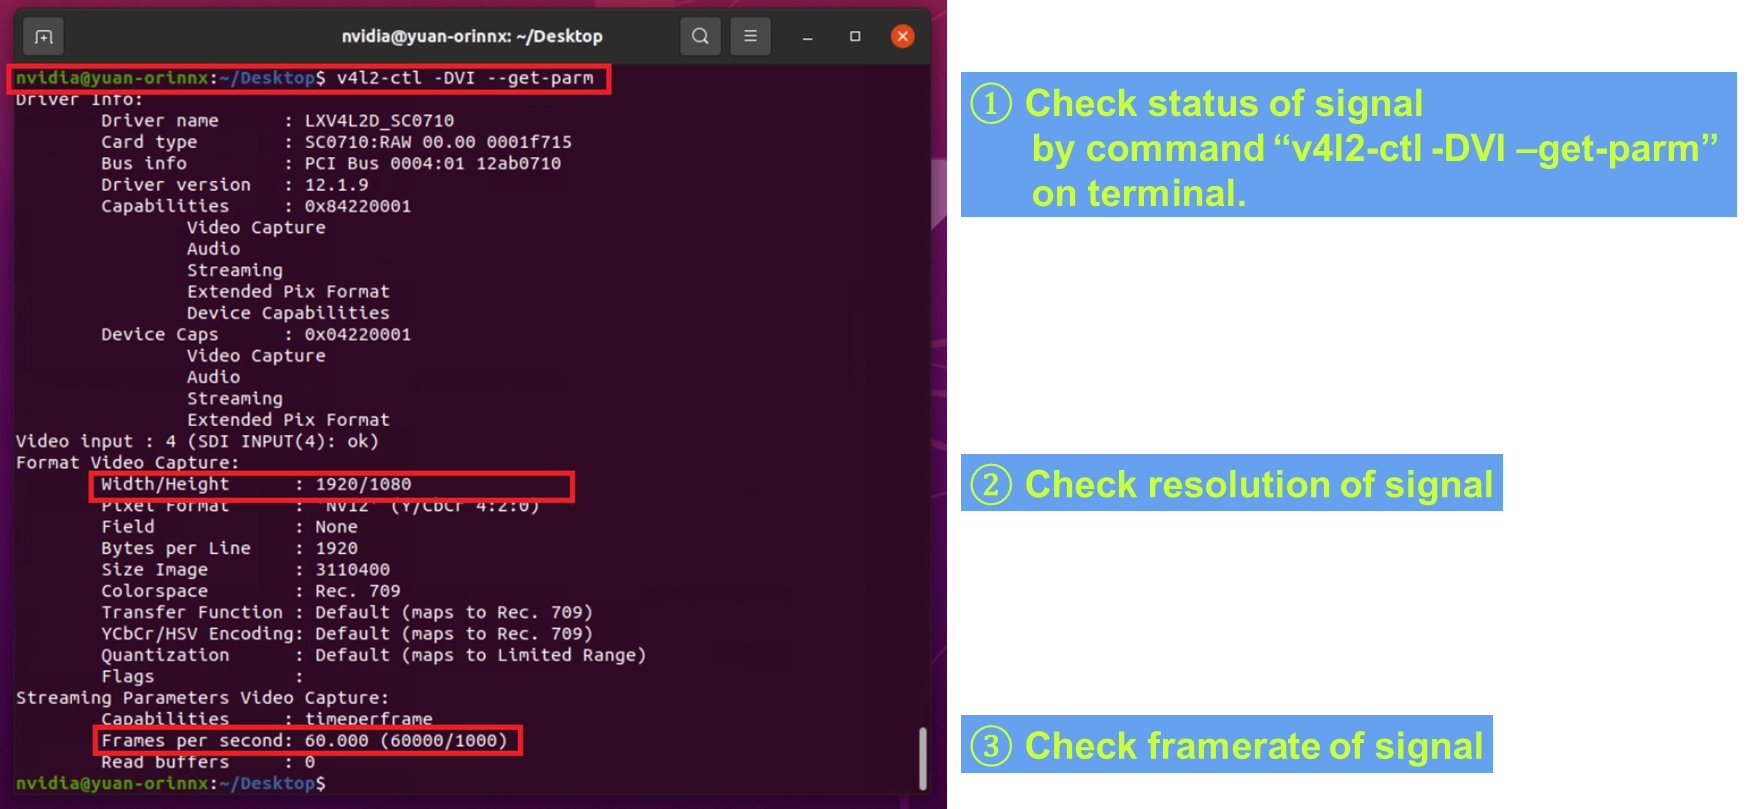Click the "Check resolution of signal" label

point(1258,485)
